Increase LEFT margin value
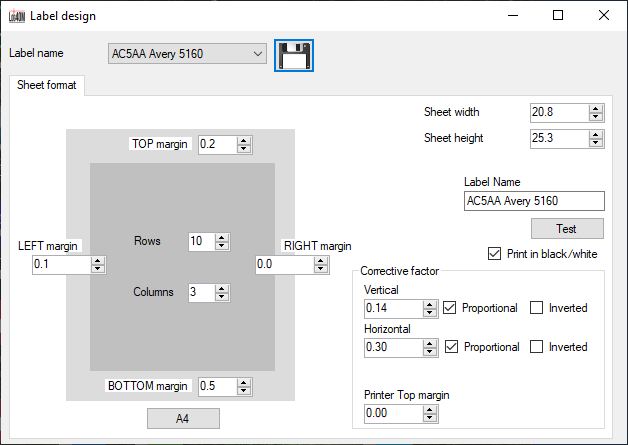Image resolution: width=628 pixels, height=445 pixels. coord(98,261)
